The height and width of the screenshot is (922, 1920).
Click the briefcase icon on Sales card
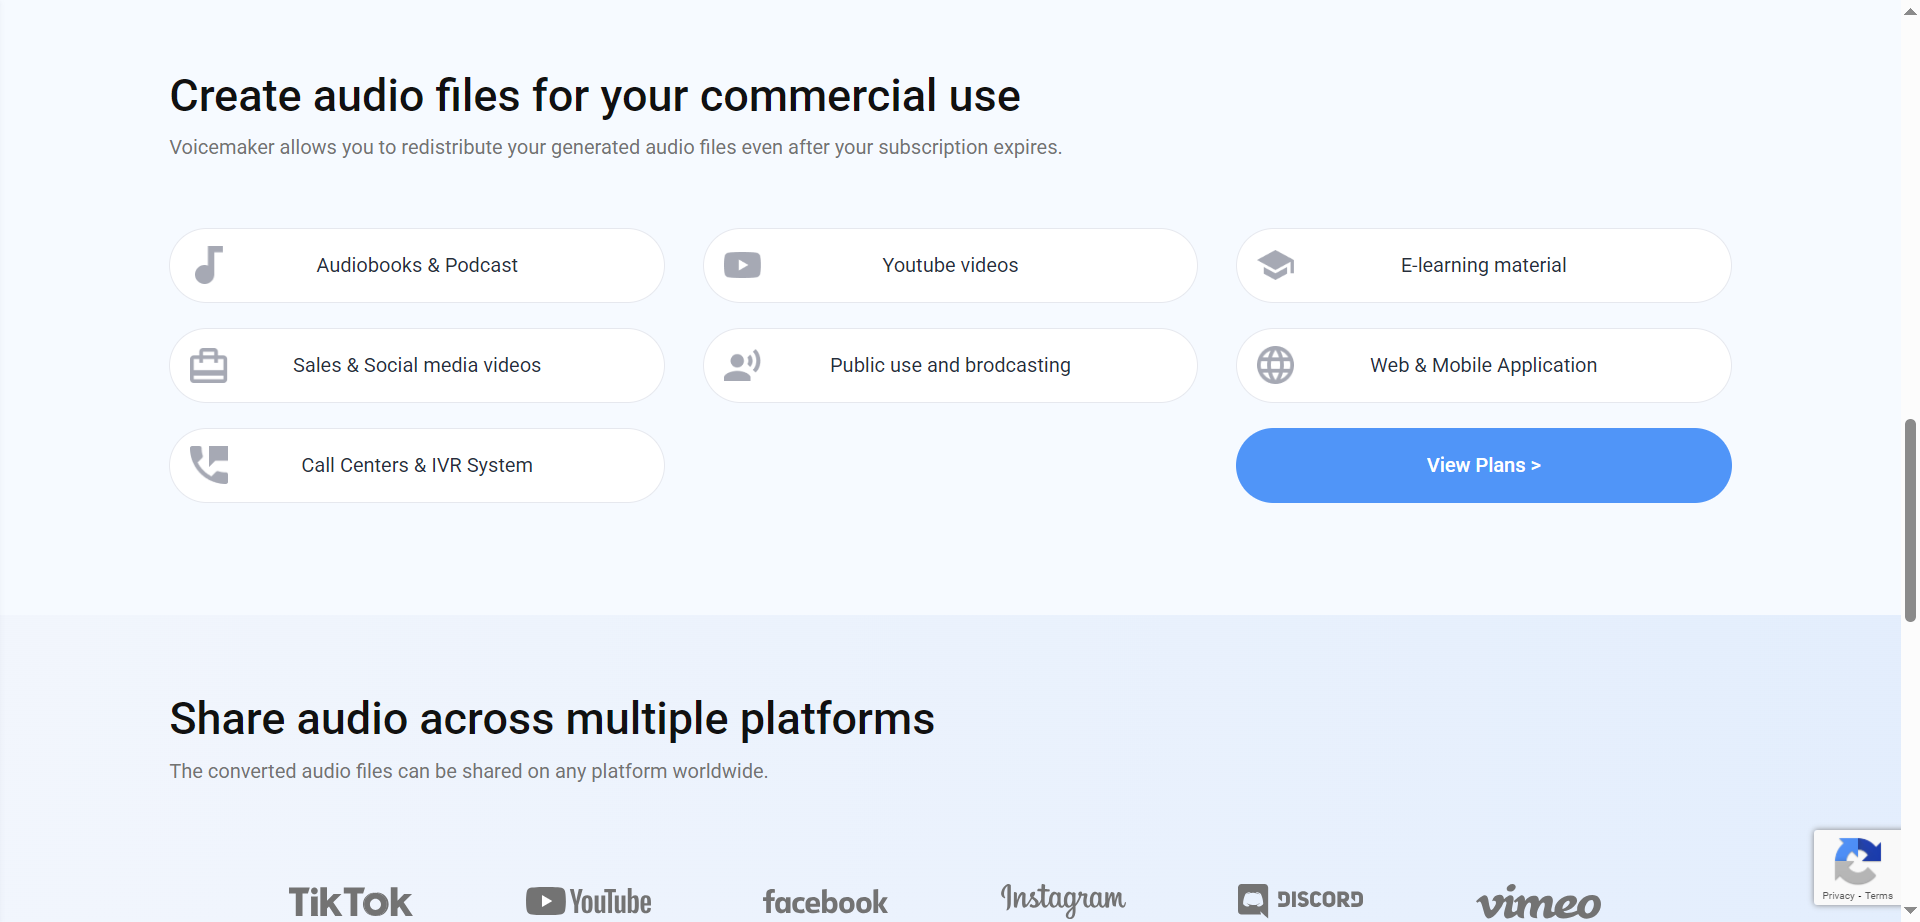point(208,365)
